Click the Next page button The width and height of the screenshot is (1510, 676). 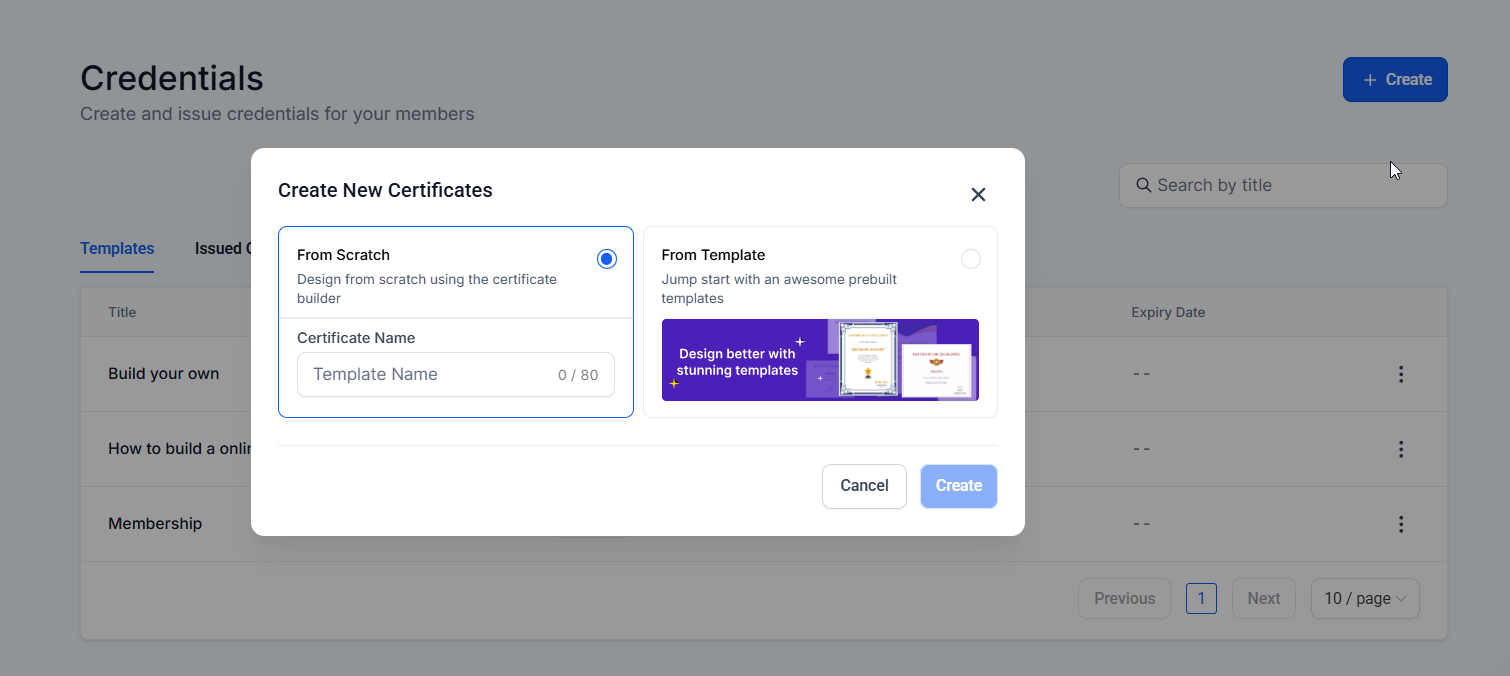[1263, 598]
